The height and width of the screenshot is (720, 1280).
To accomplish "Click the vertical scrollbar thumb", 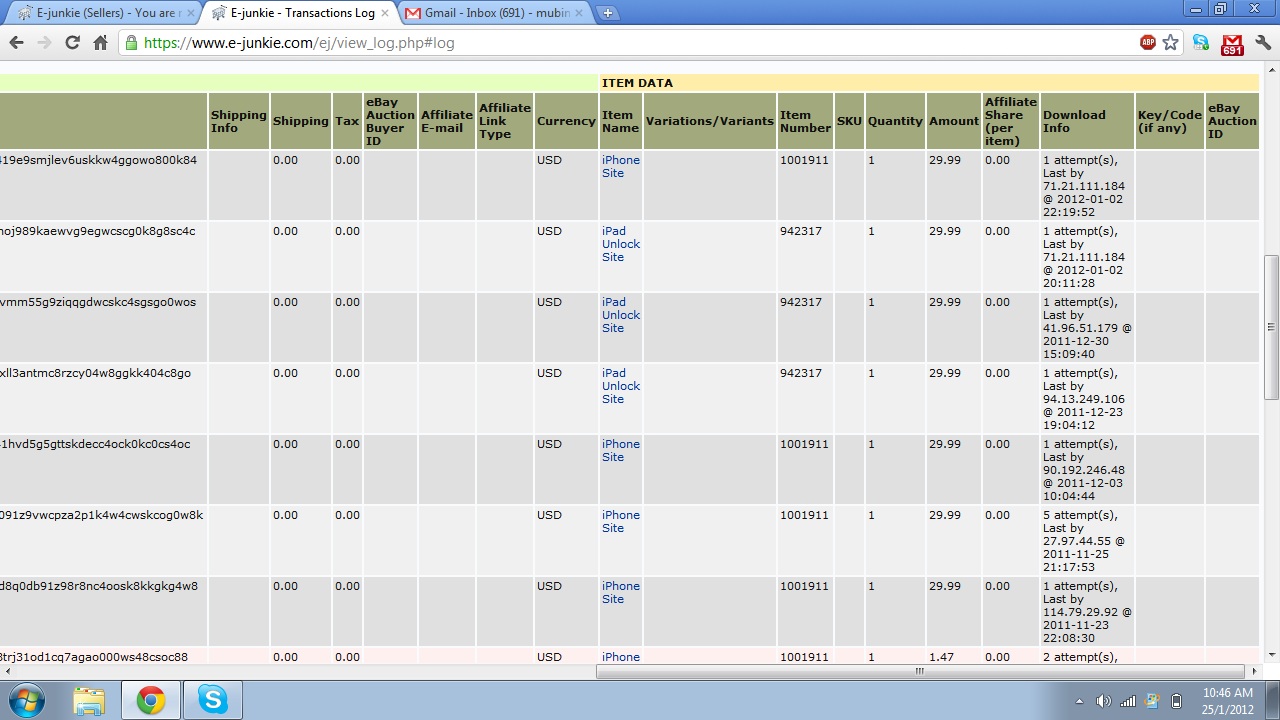I will [x=1271, y=327].
